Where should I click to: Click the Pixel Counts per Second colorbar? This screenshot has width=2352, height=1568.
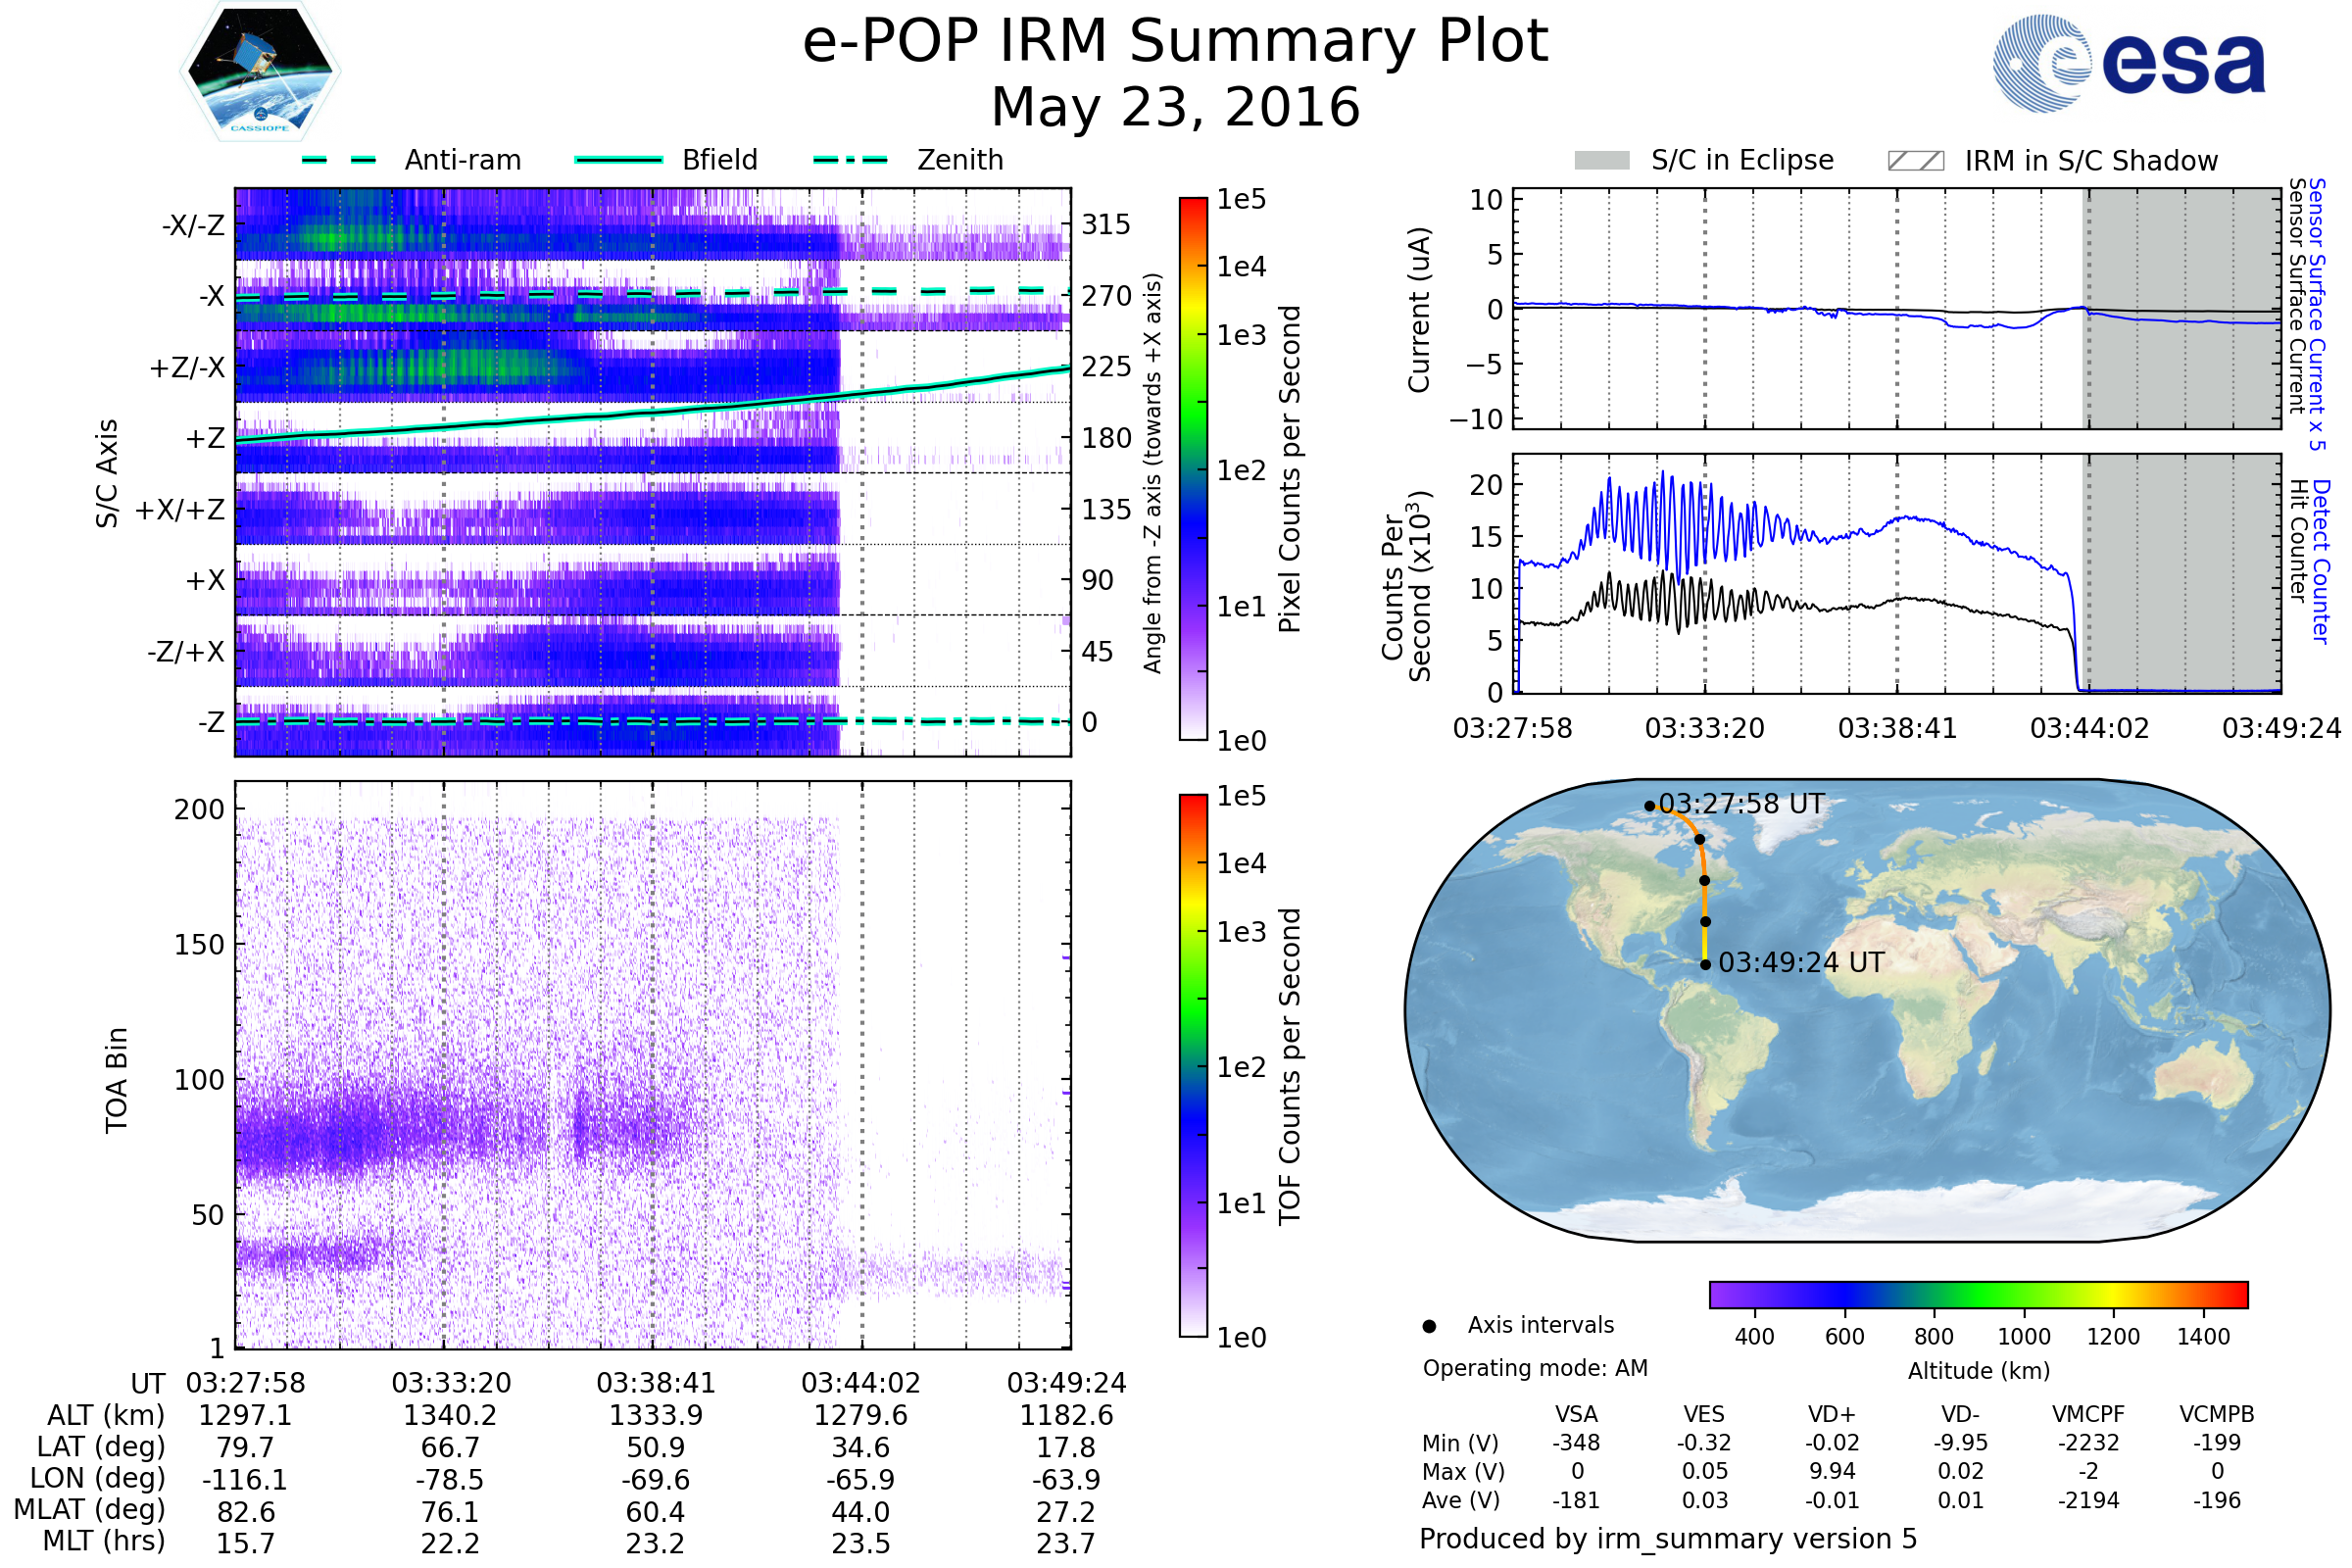click(1193, 468)
